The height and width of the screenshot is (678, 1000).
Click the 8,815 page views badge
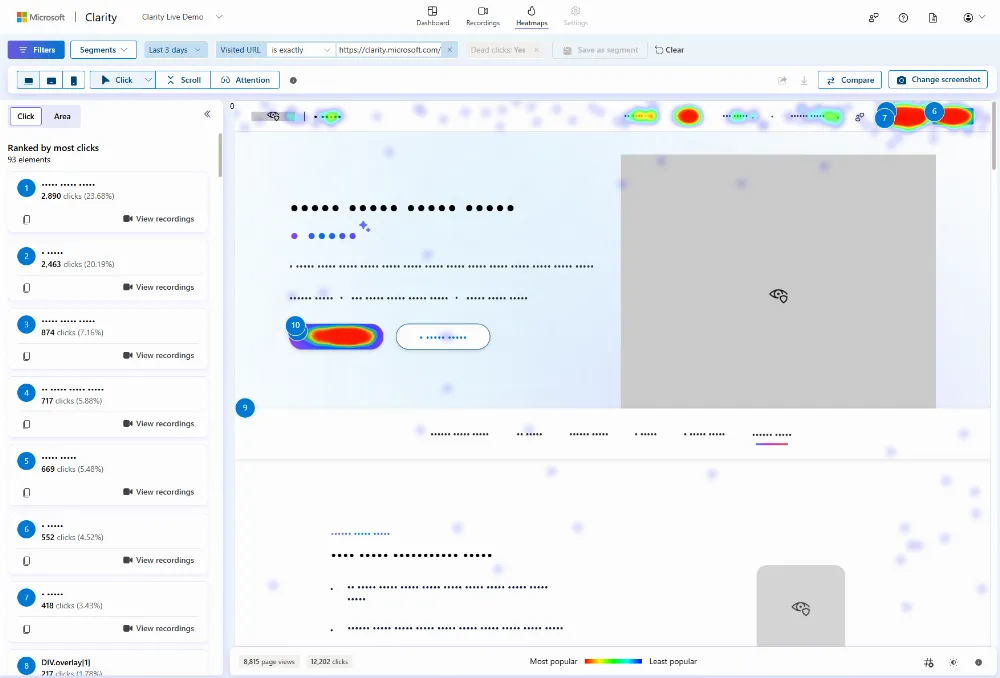pyautogui.click(x=269, y=662)
